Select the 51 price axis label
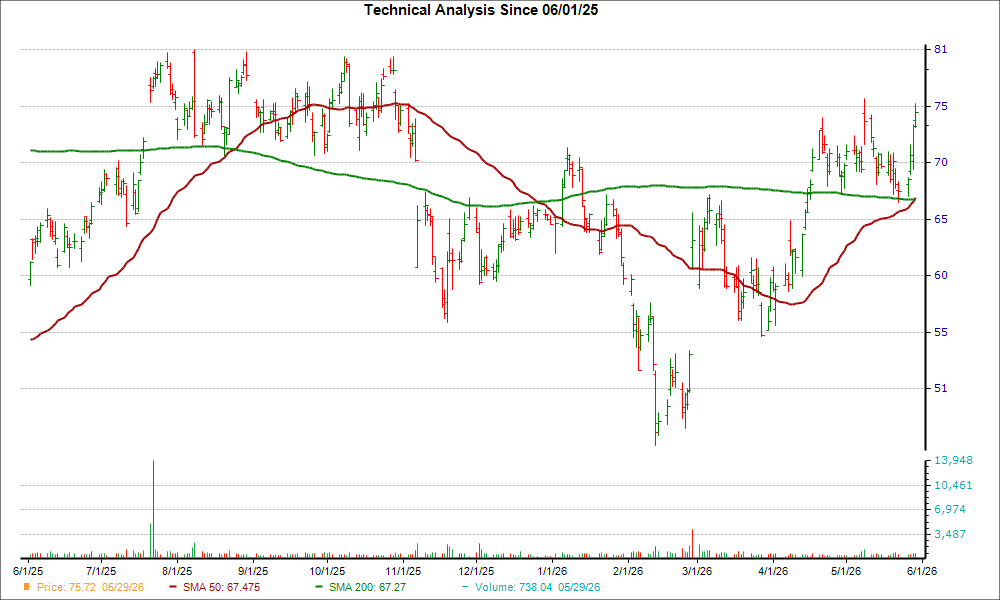This screenshot has width=1000, height=600. (941, 388)
